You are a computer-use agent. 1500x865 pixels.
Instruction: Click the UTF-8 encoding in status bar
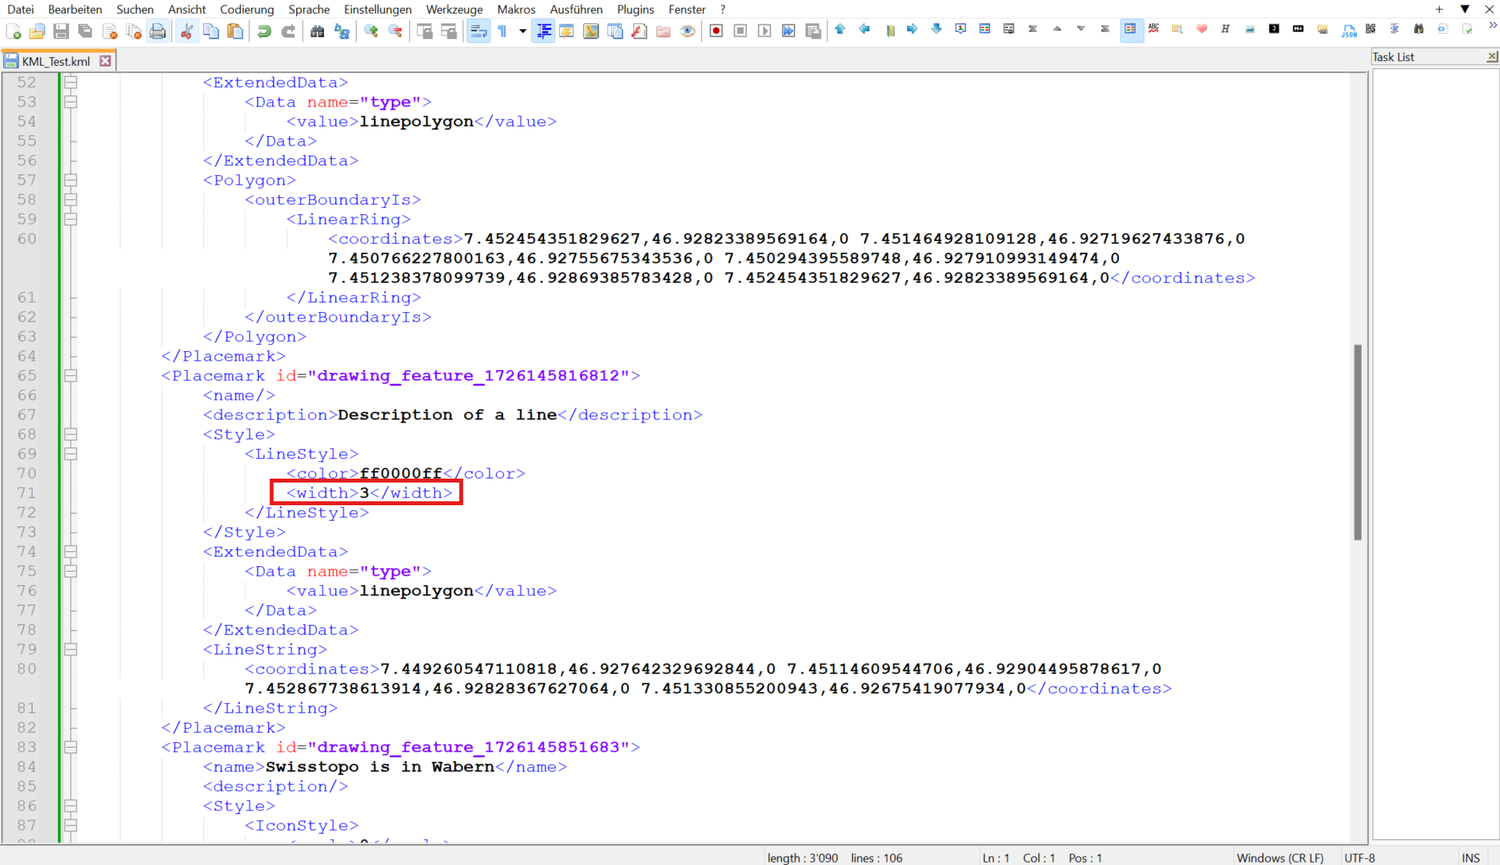pos(1359,858)
